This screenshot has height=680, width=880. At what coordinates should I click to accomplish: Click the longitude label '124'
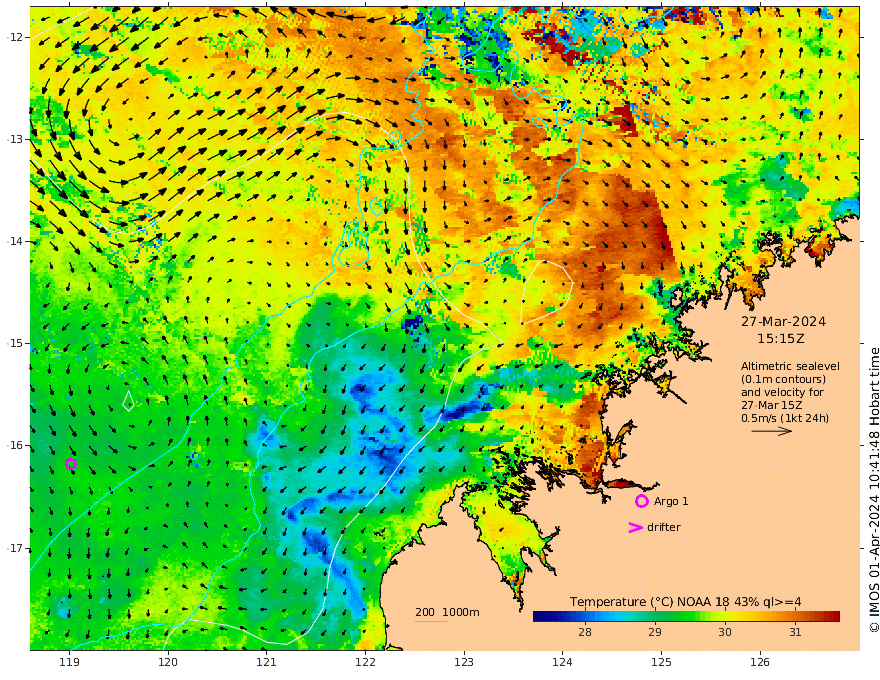[x=563, y=663]
